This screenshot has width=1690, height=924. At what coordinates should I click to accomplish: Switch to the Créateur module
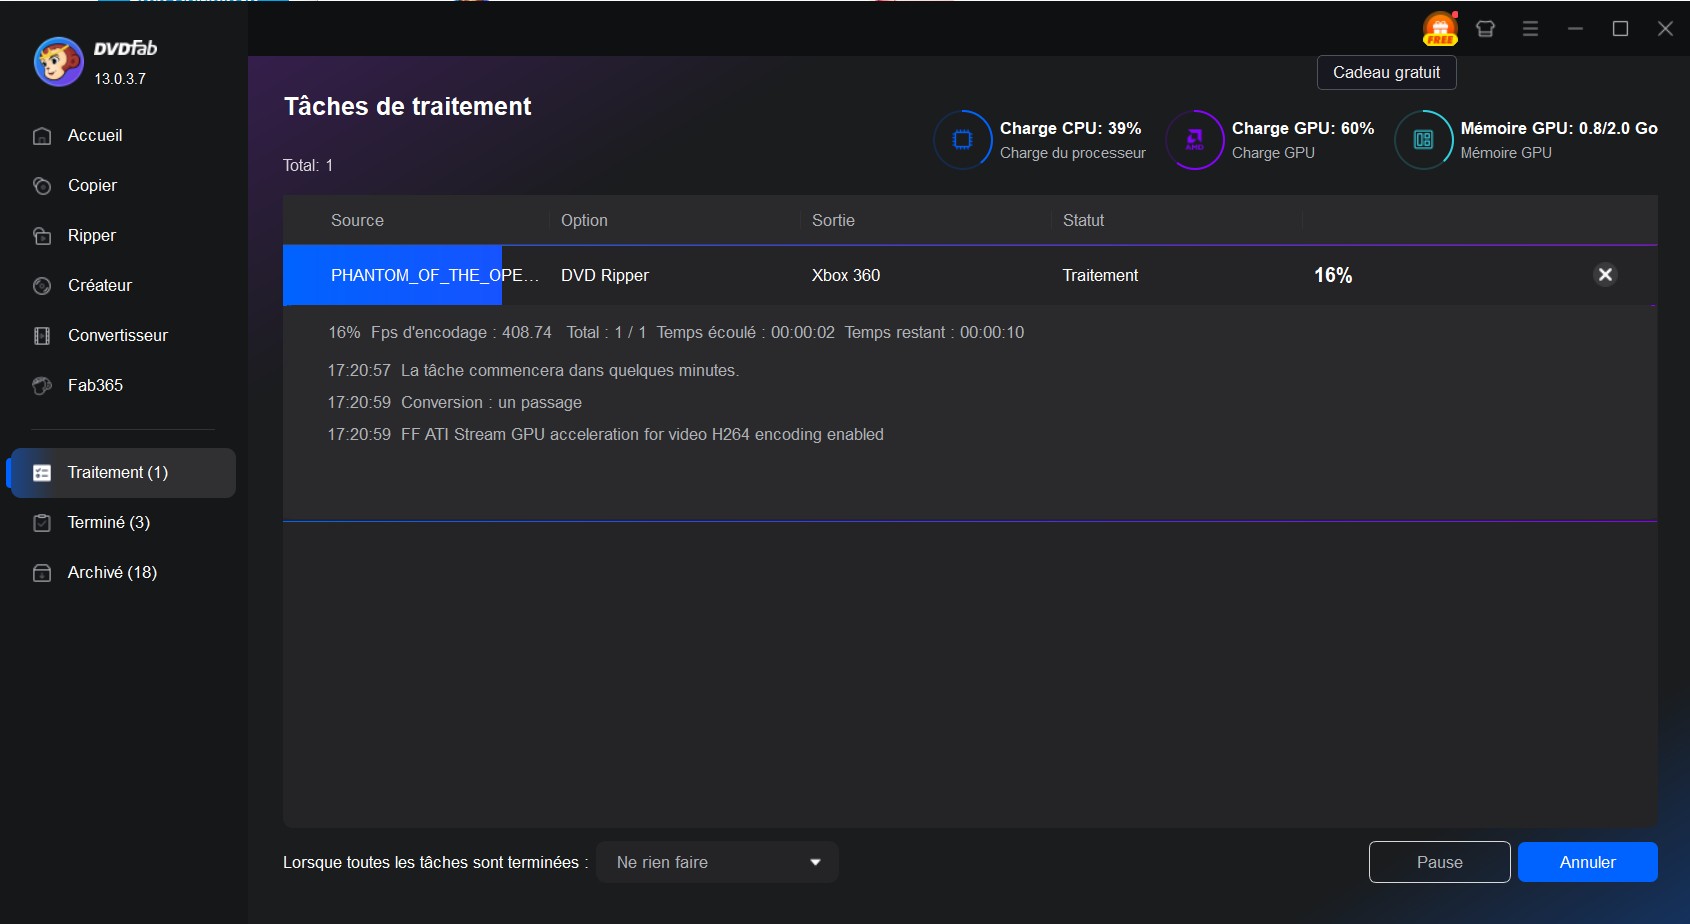click(x=99, y=285)
